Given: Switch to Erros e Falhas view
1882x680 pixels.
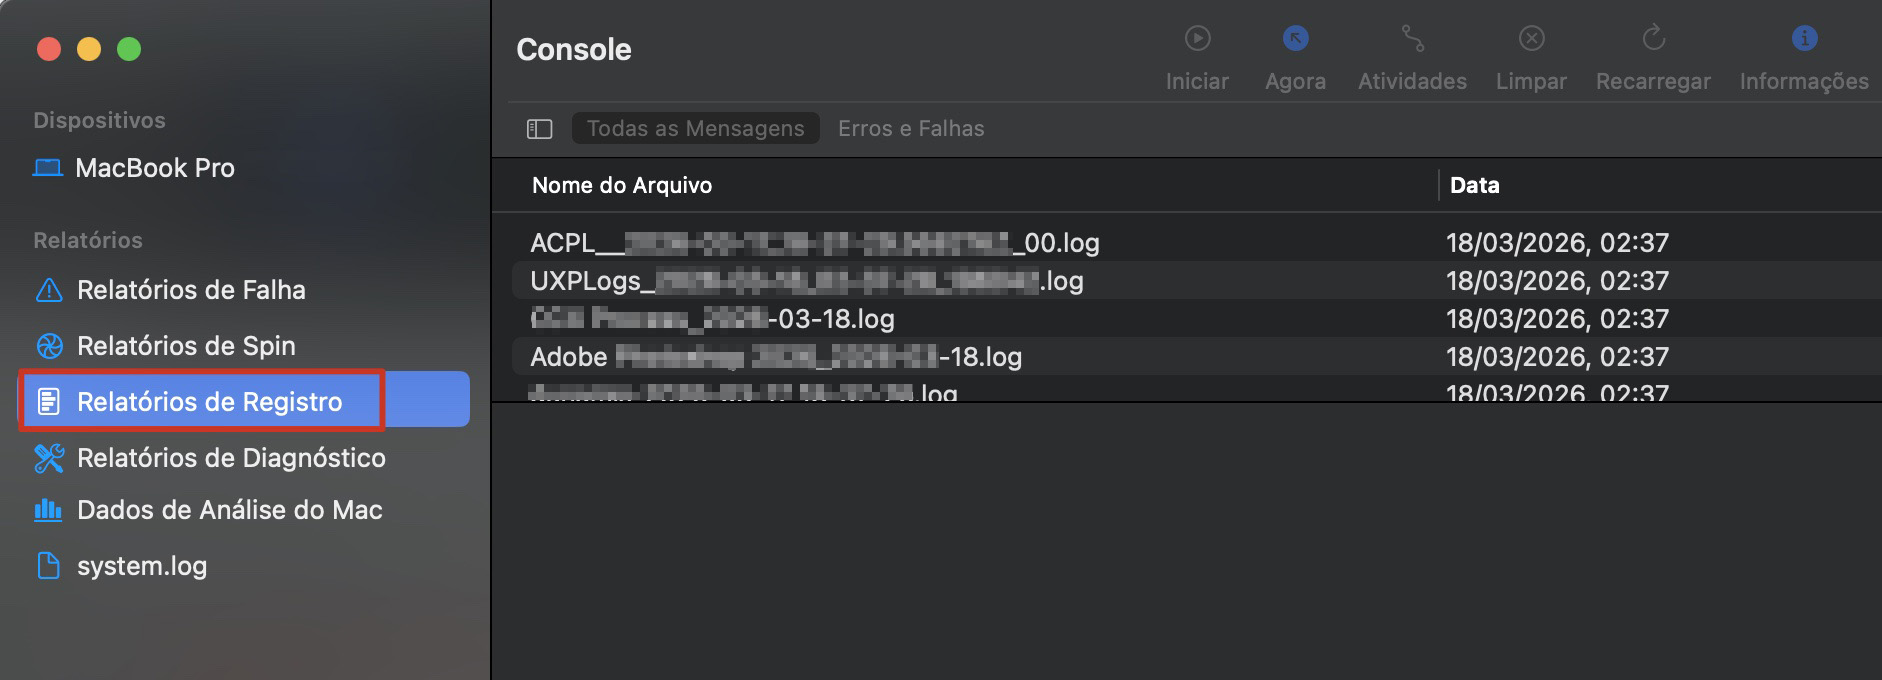Looking at the screenshot, I should (910, 128).
